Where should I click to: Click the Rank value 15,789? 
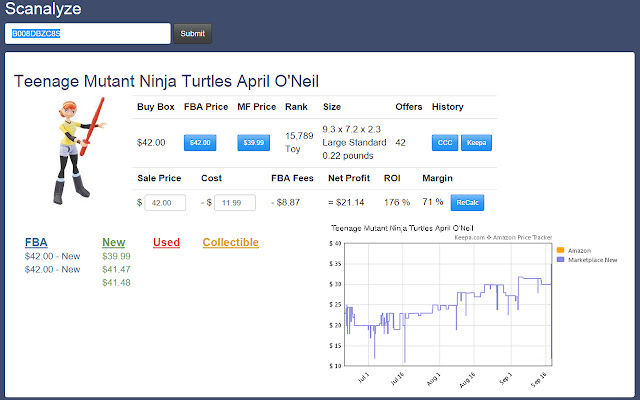tap(299, 136)
